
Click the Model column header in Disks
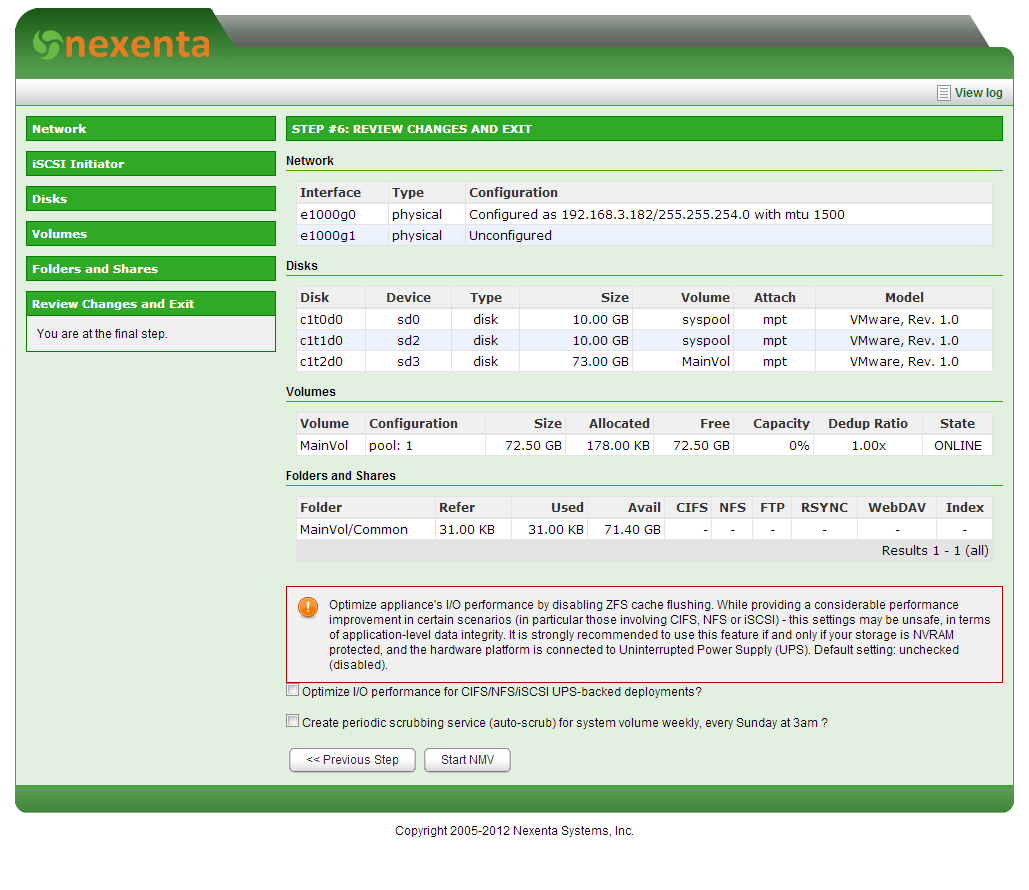[904, 297]
